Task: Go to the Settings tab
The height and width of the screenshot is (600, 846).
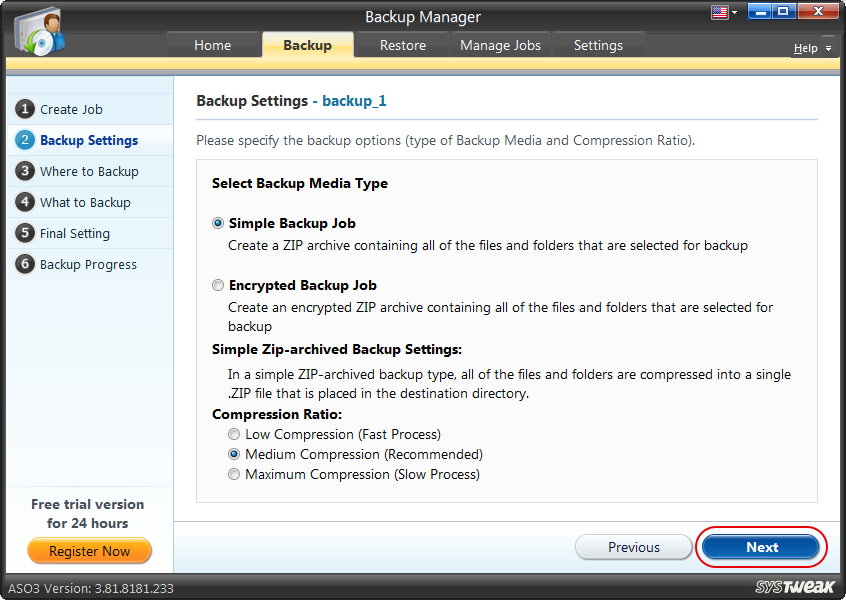Action: 598,44
